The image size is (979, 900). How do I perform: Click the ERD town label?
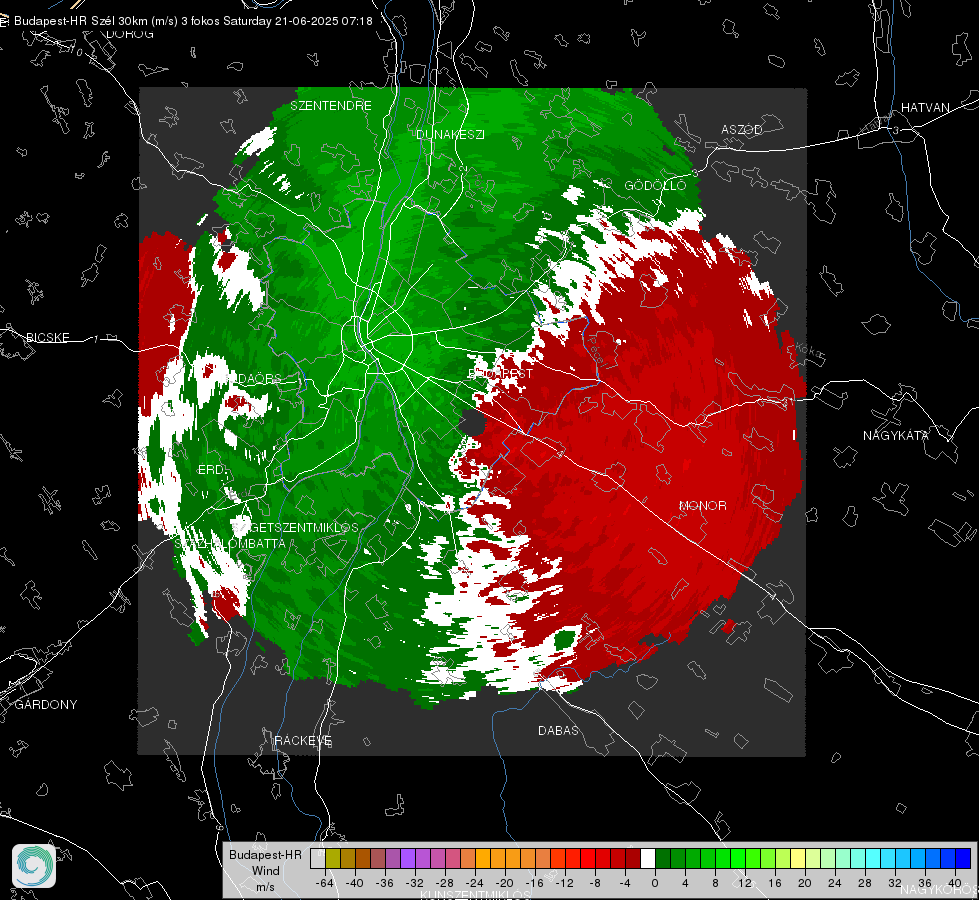[x=210, y=470]
